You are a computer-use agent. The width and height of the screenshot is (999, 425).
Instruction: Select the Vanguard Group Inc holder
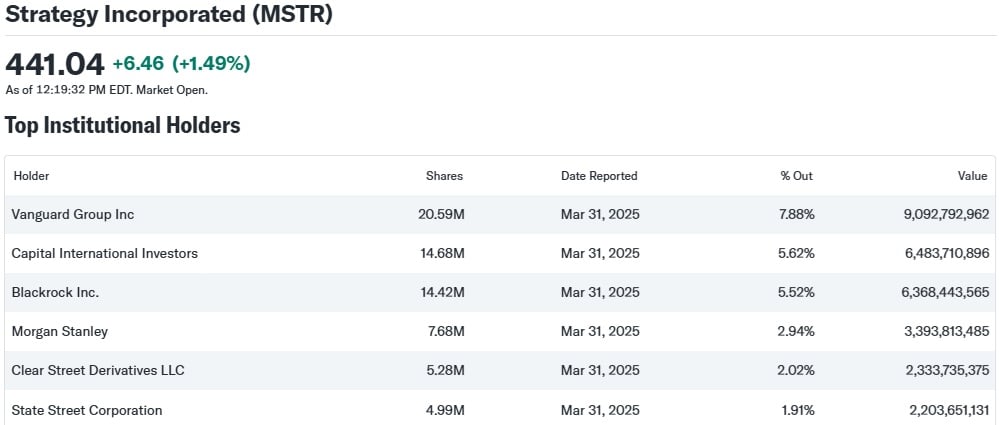[x=73, y=214]
